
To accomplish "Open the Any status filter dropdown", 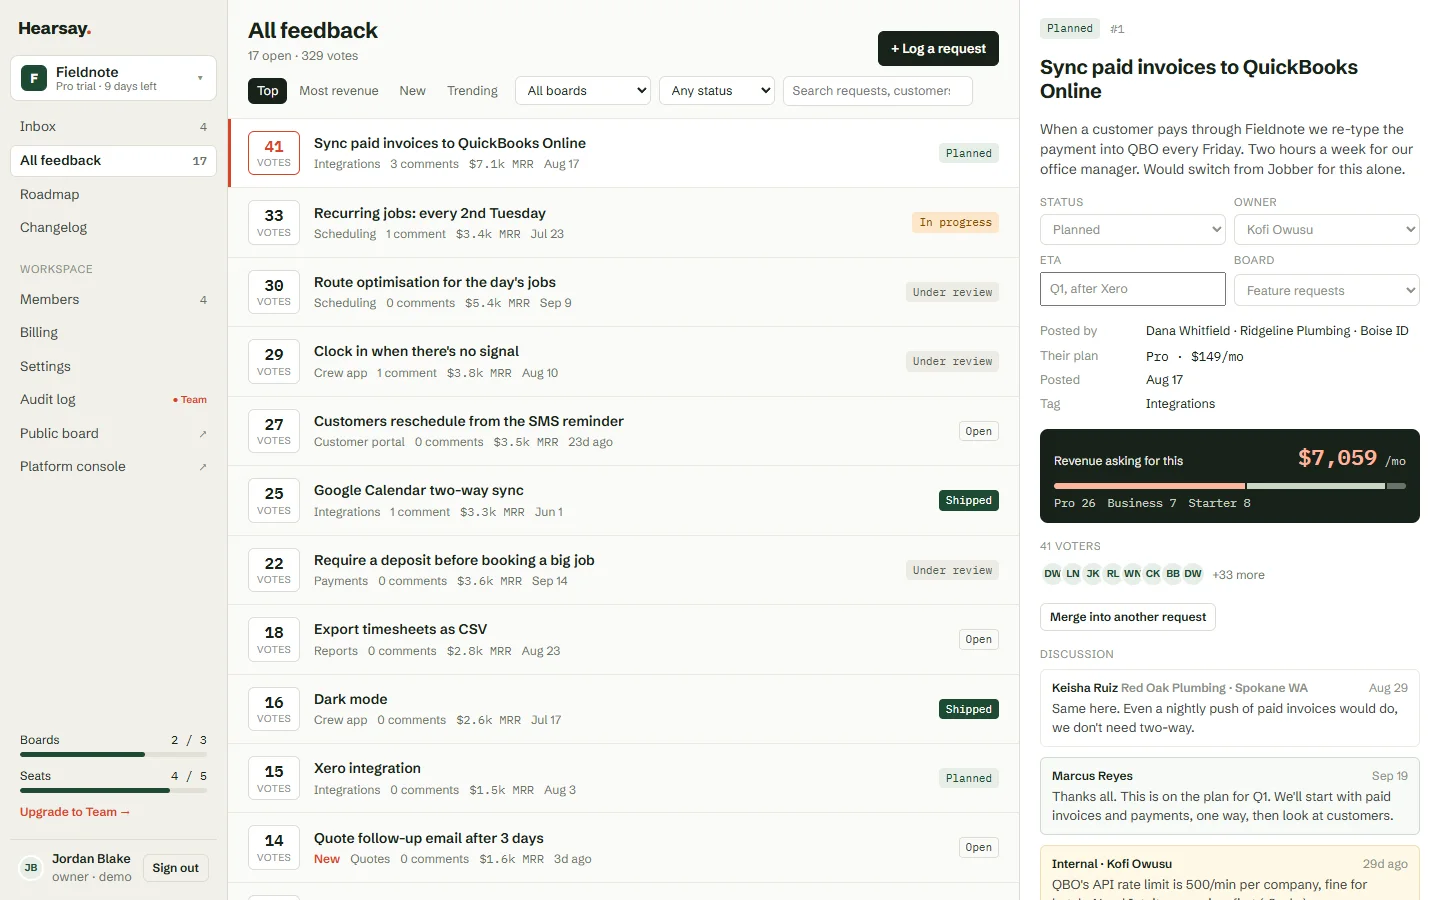I will (x=717, y=91).
